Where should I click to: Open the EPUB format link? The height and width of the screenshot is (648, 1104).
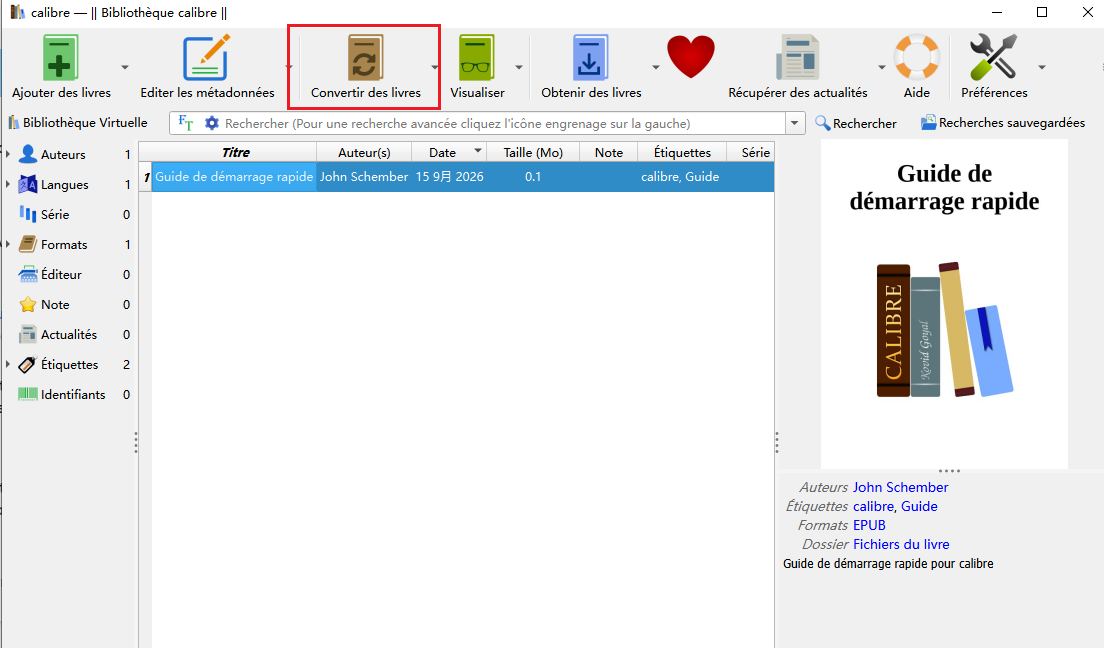(870, 525)
